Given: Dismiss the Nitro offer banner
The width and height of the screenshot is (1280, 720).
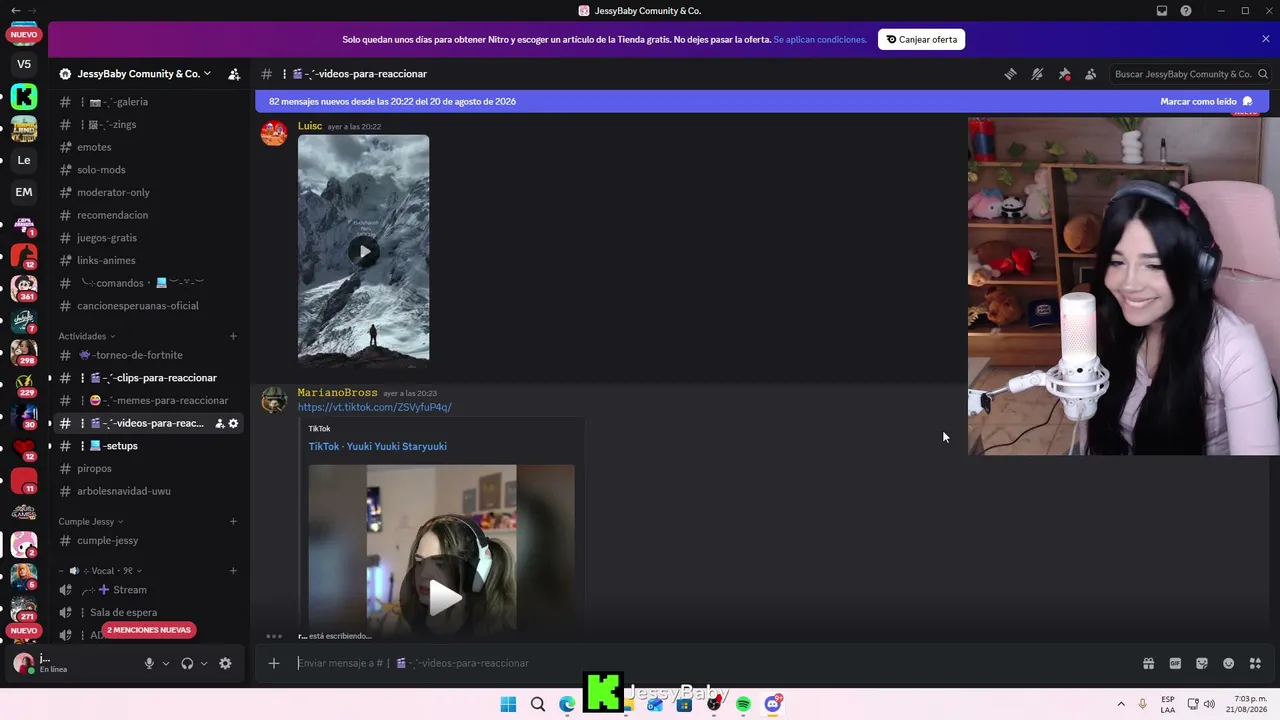Looking at the screenshot, I should pyautogui.click(x=1265, y=39).
